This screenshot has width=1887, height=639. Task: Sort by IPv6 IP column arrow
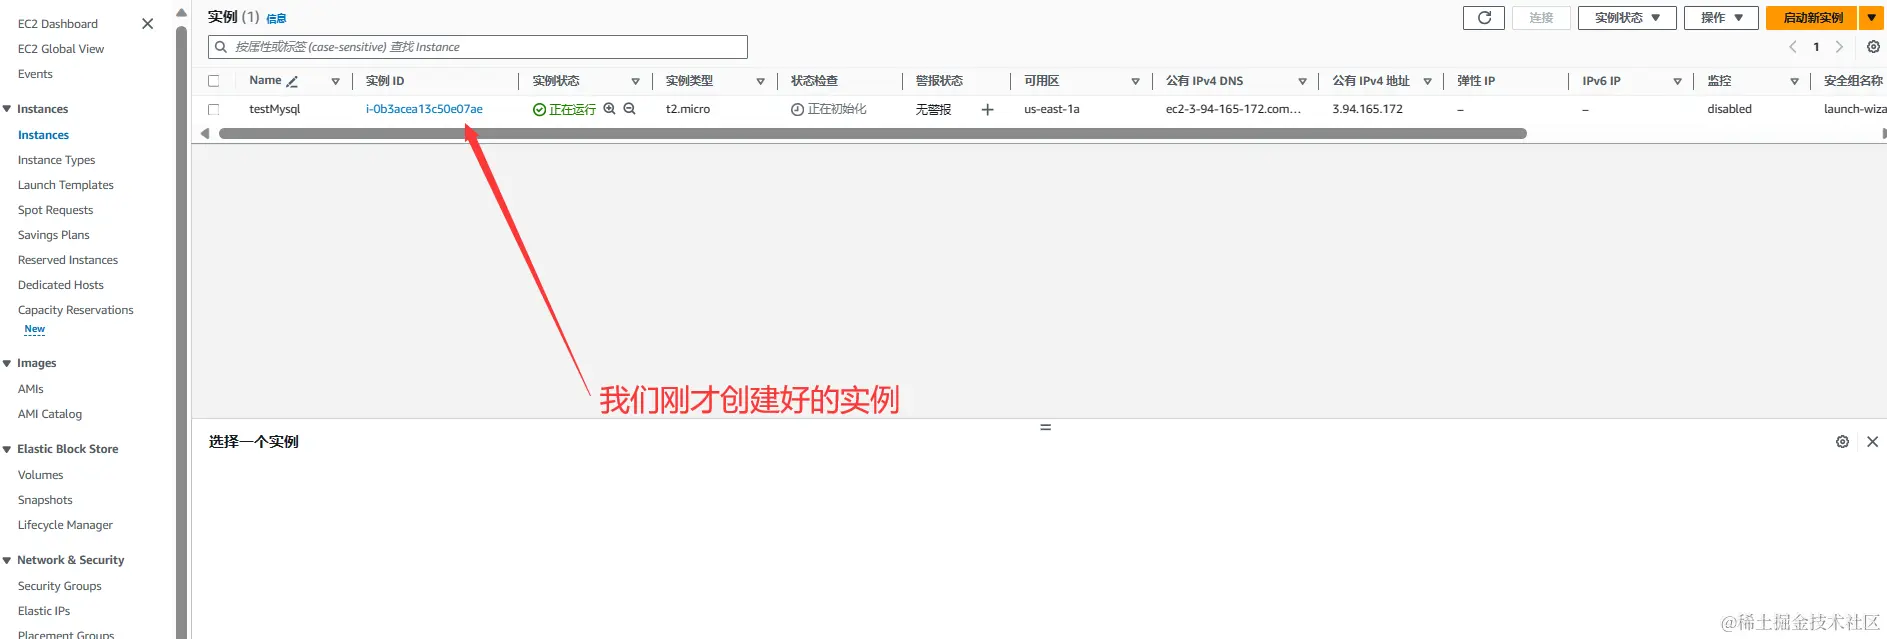click(x=1677, y=81)
